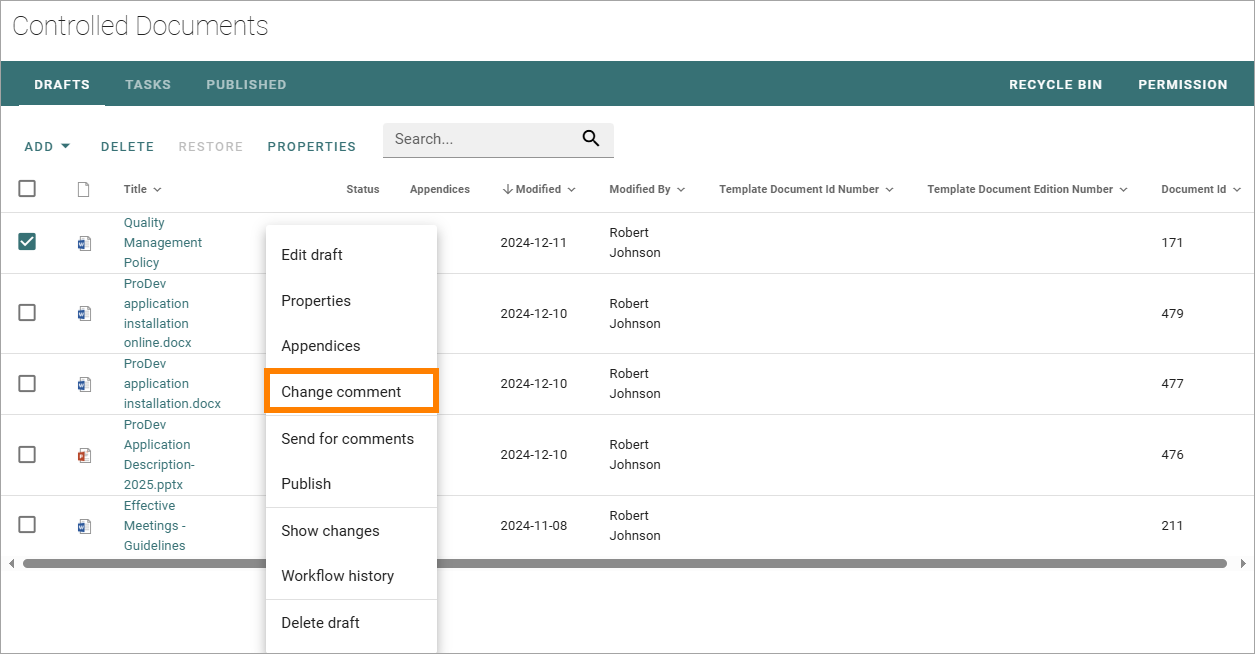Check the ProDev application installation.docx row checkbox

click(27, 383)
